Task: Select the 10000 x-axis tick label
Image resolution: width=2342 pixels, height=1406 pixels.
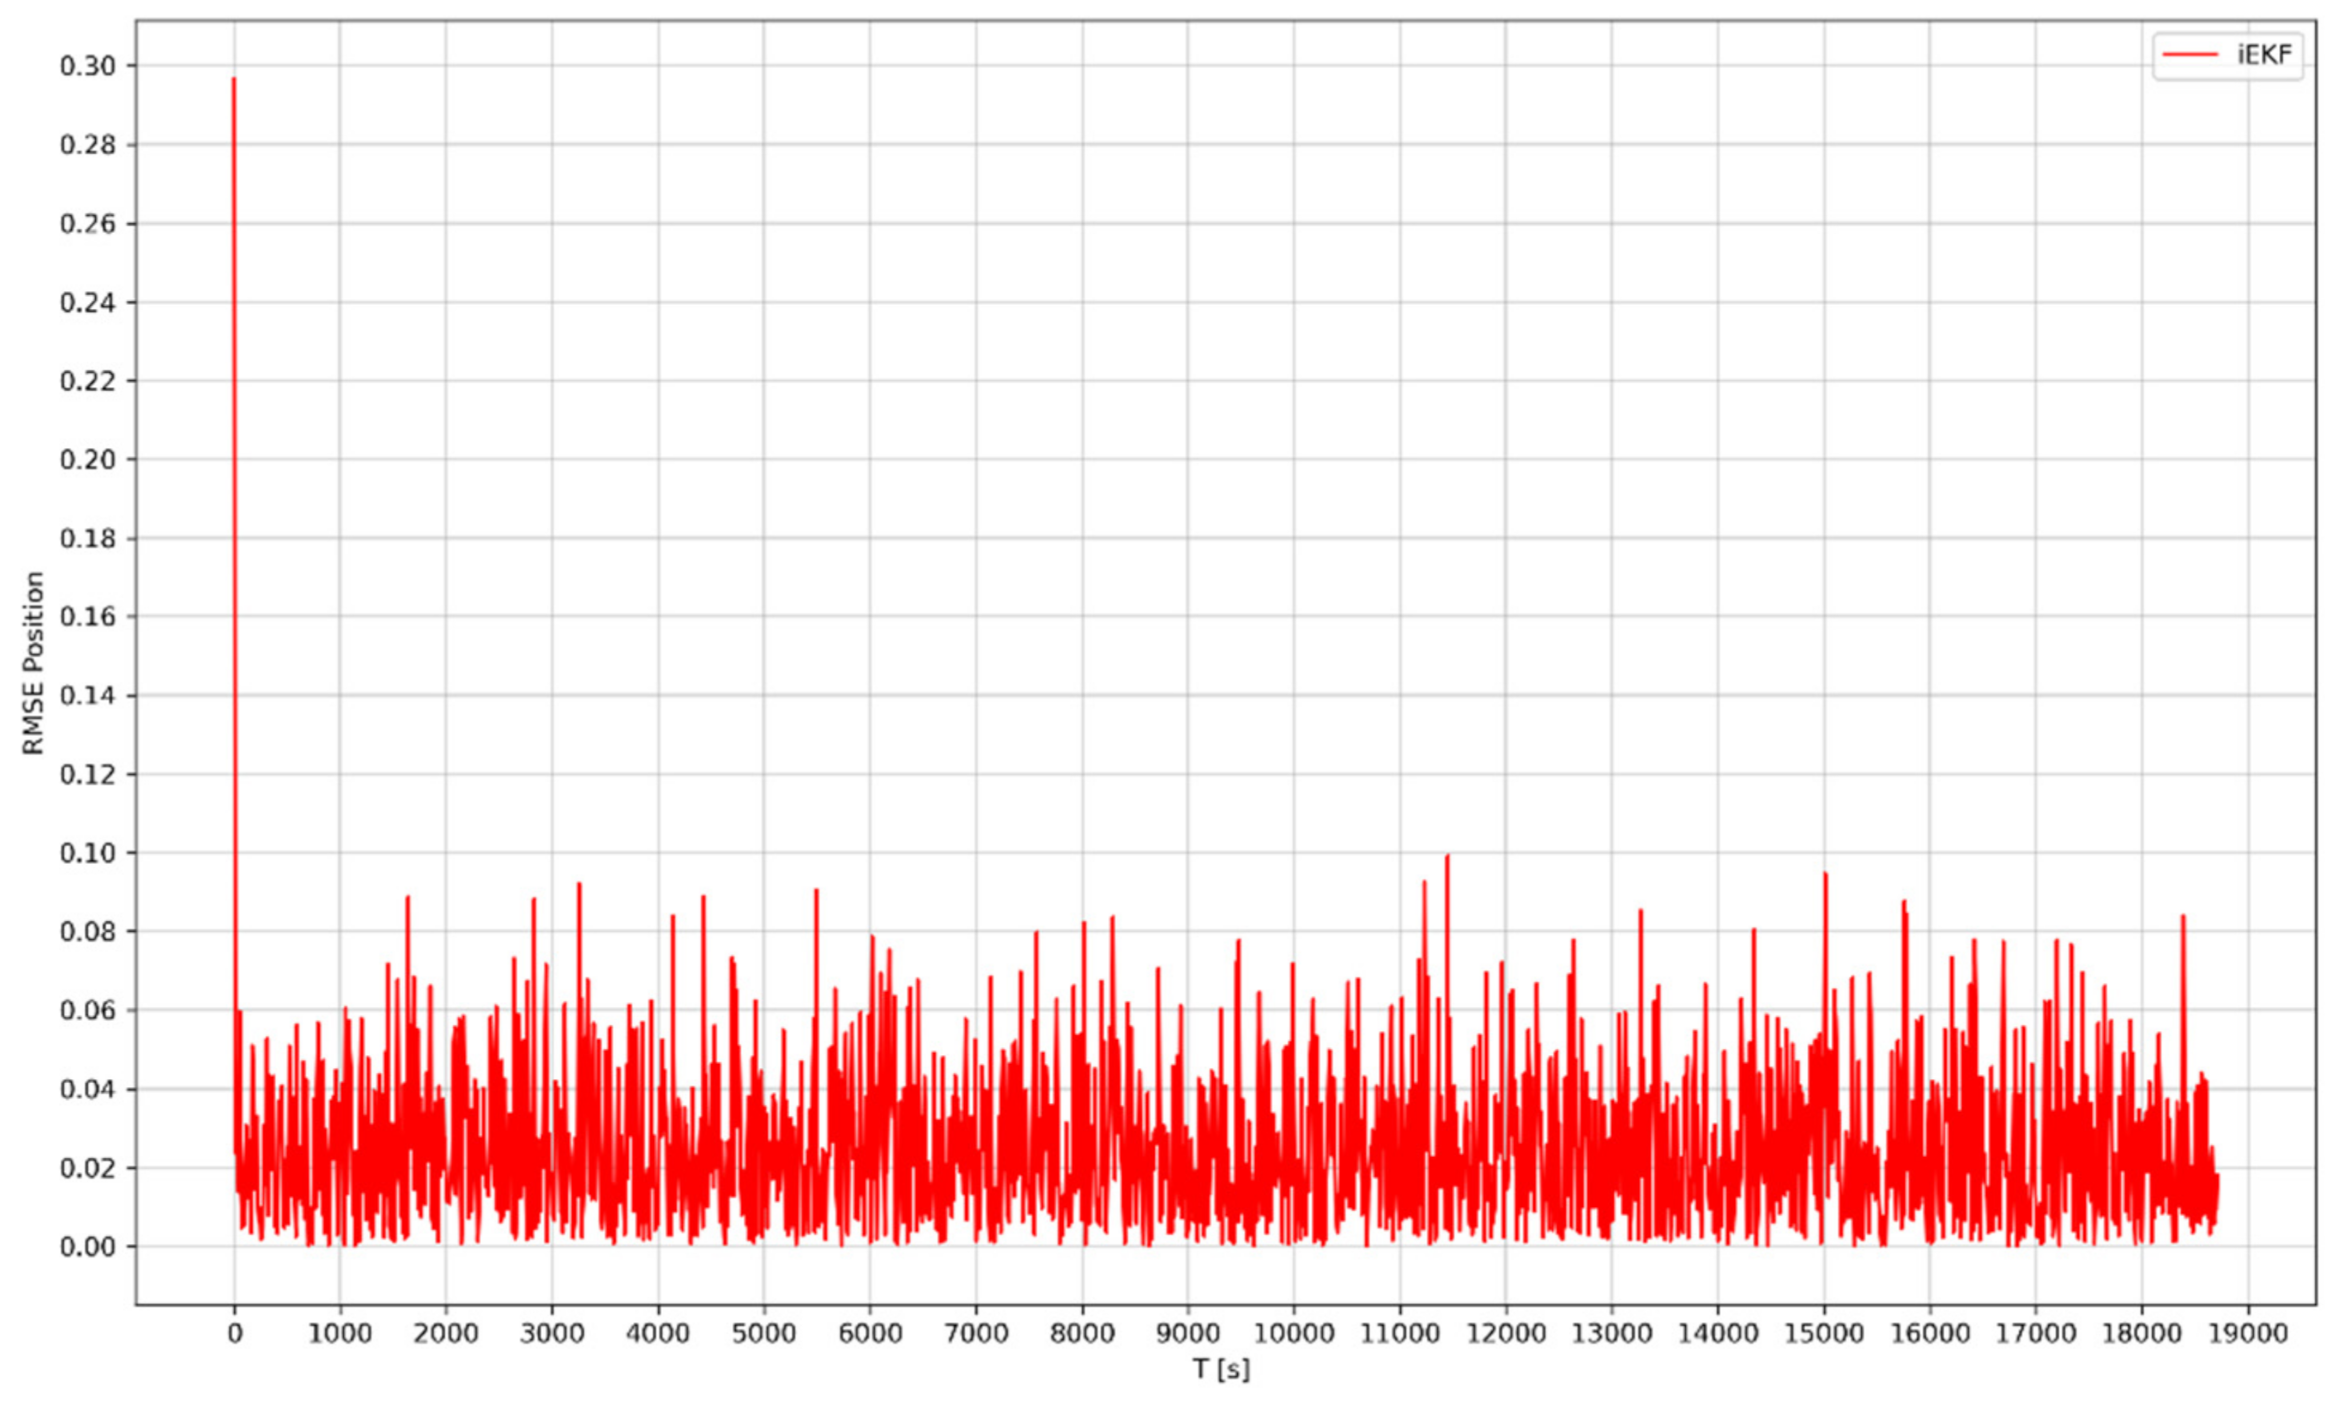Action: coord(1293,1334)
